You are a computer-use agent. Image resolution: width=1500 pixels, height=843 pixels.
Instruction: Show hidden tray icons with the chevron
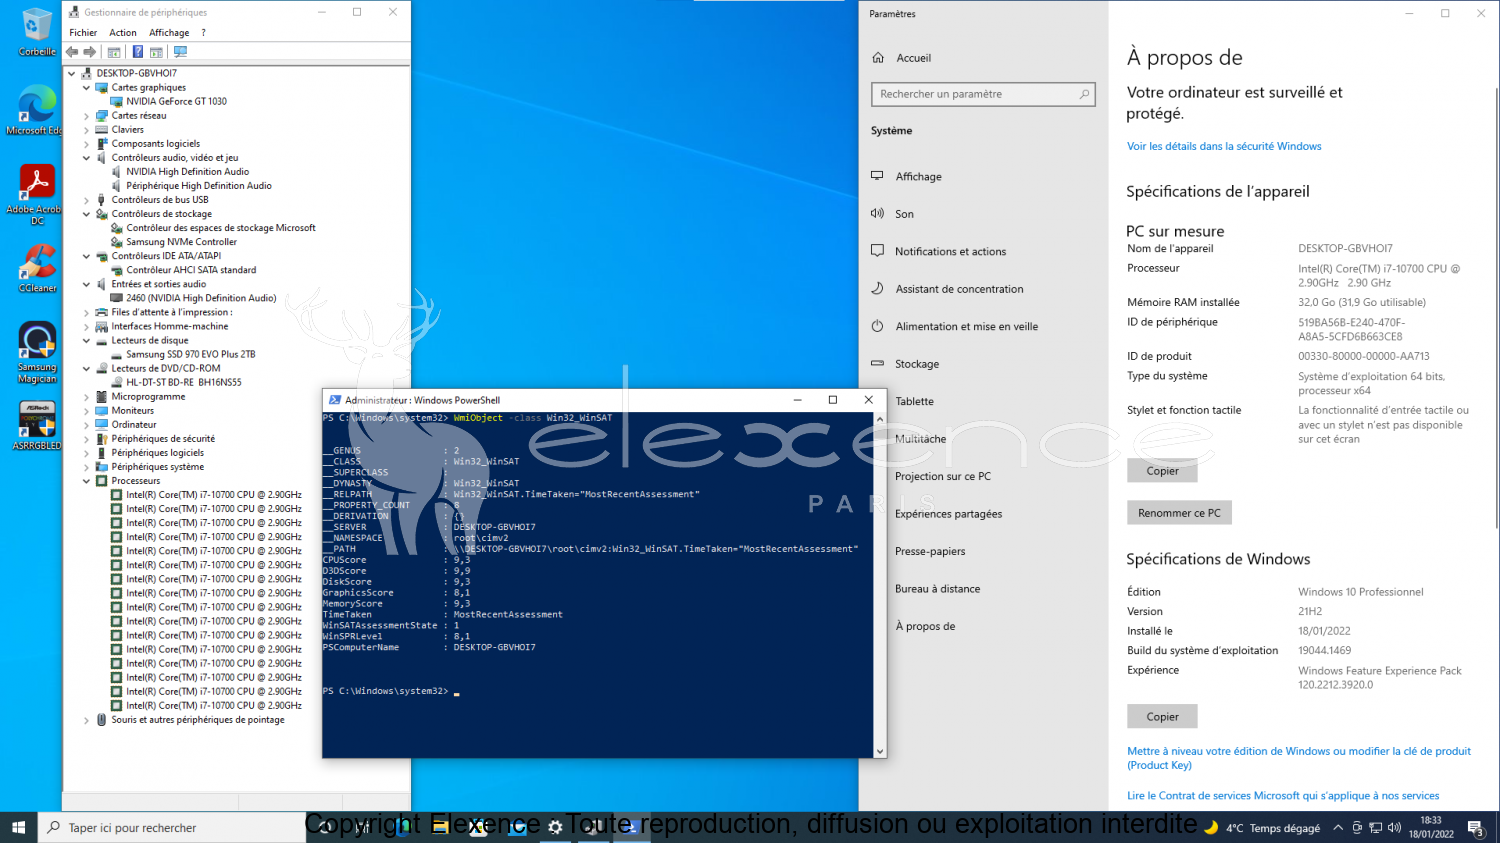click(x=1338, y=827)
